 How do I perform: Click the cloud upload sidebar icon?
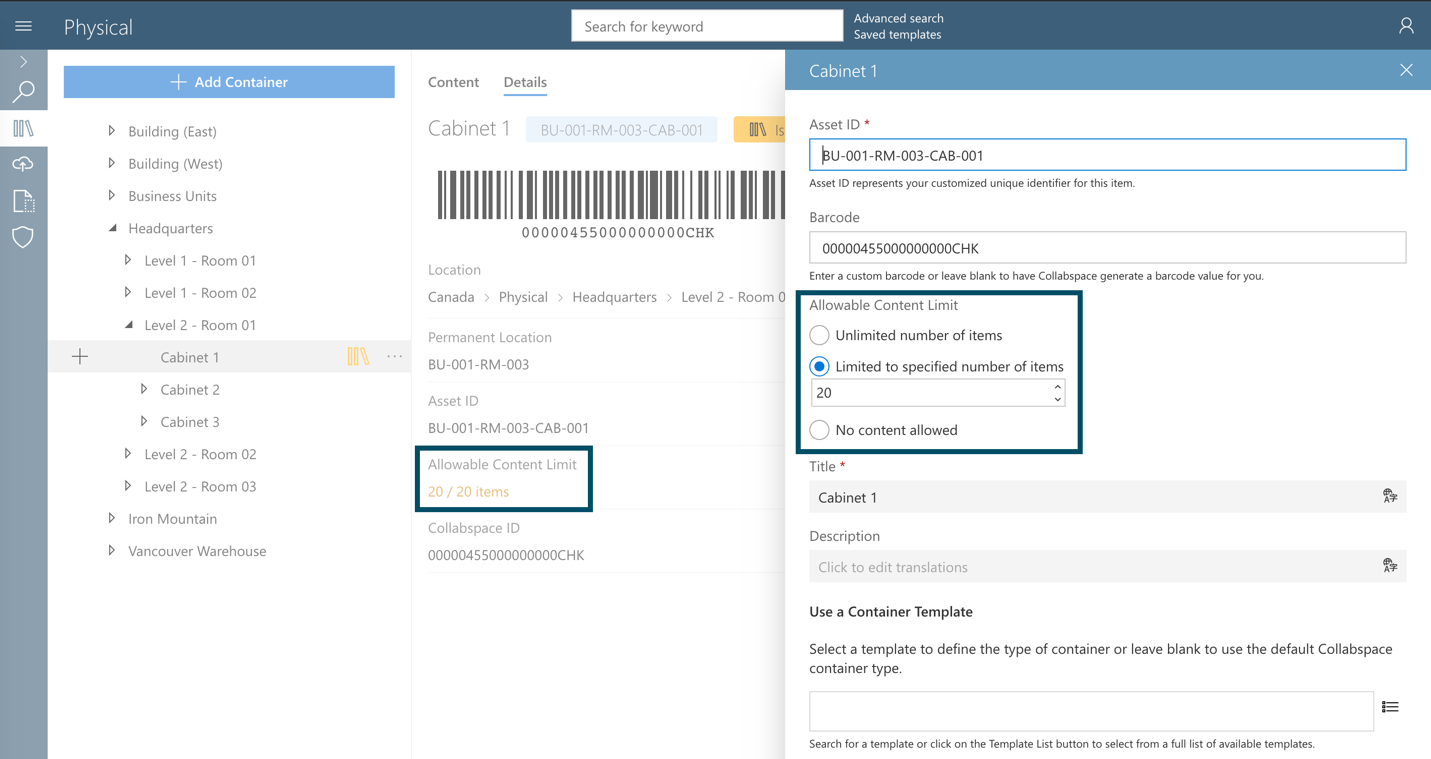point(23,163)
